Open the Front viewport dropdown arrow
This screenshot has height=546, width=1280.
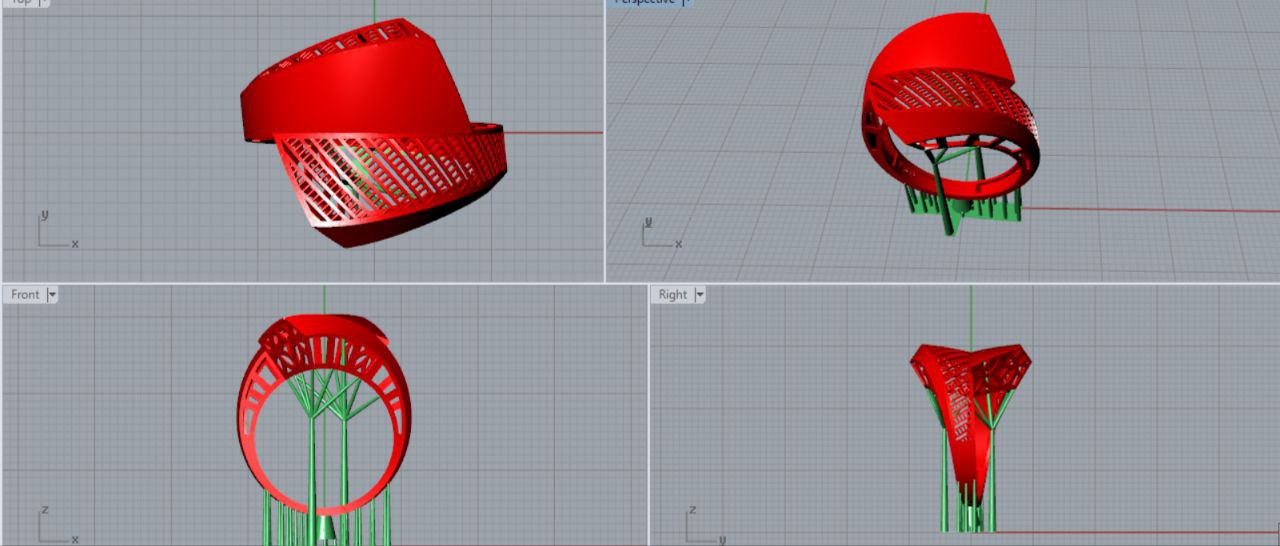pyautogui.click(x=52, y=294)
